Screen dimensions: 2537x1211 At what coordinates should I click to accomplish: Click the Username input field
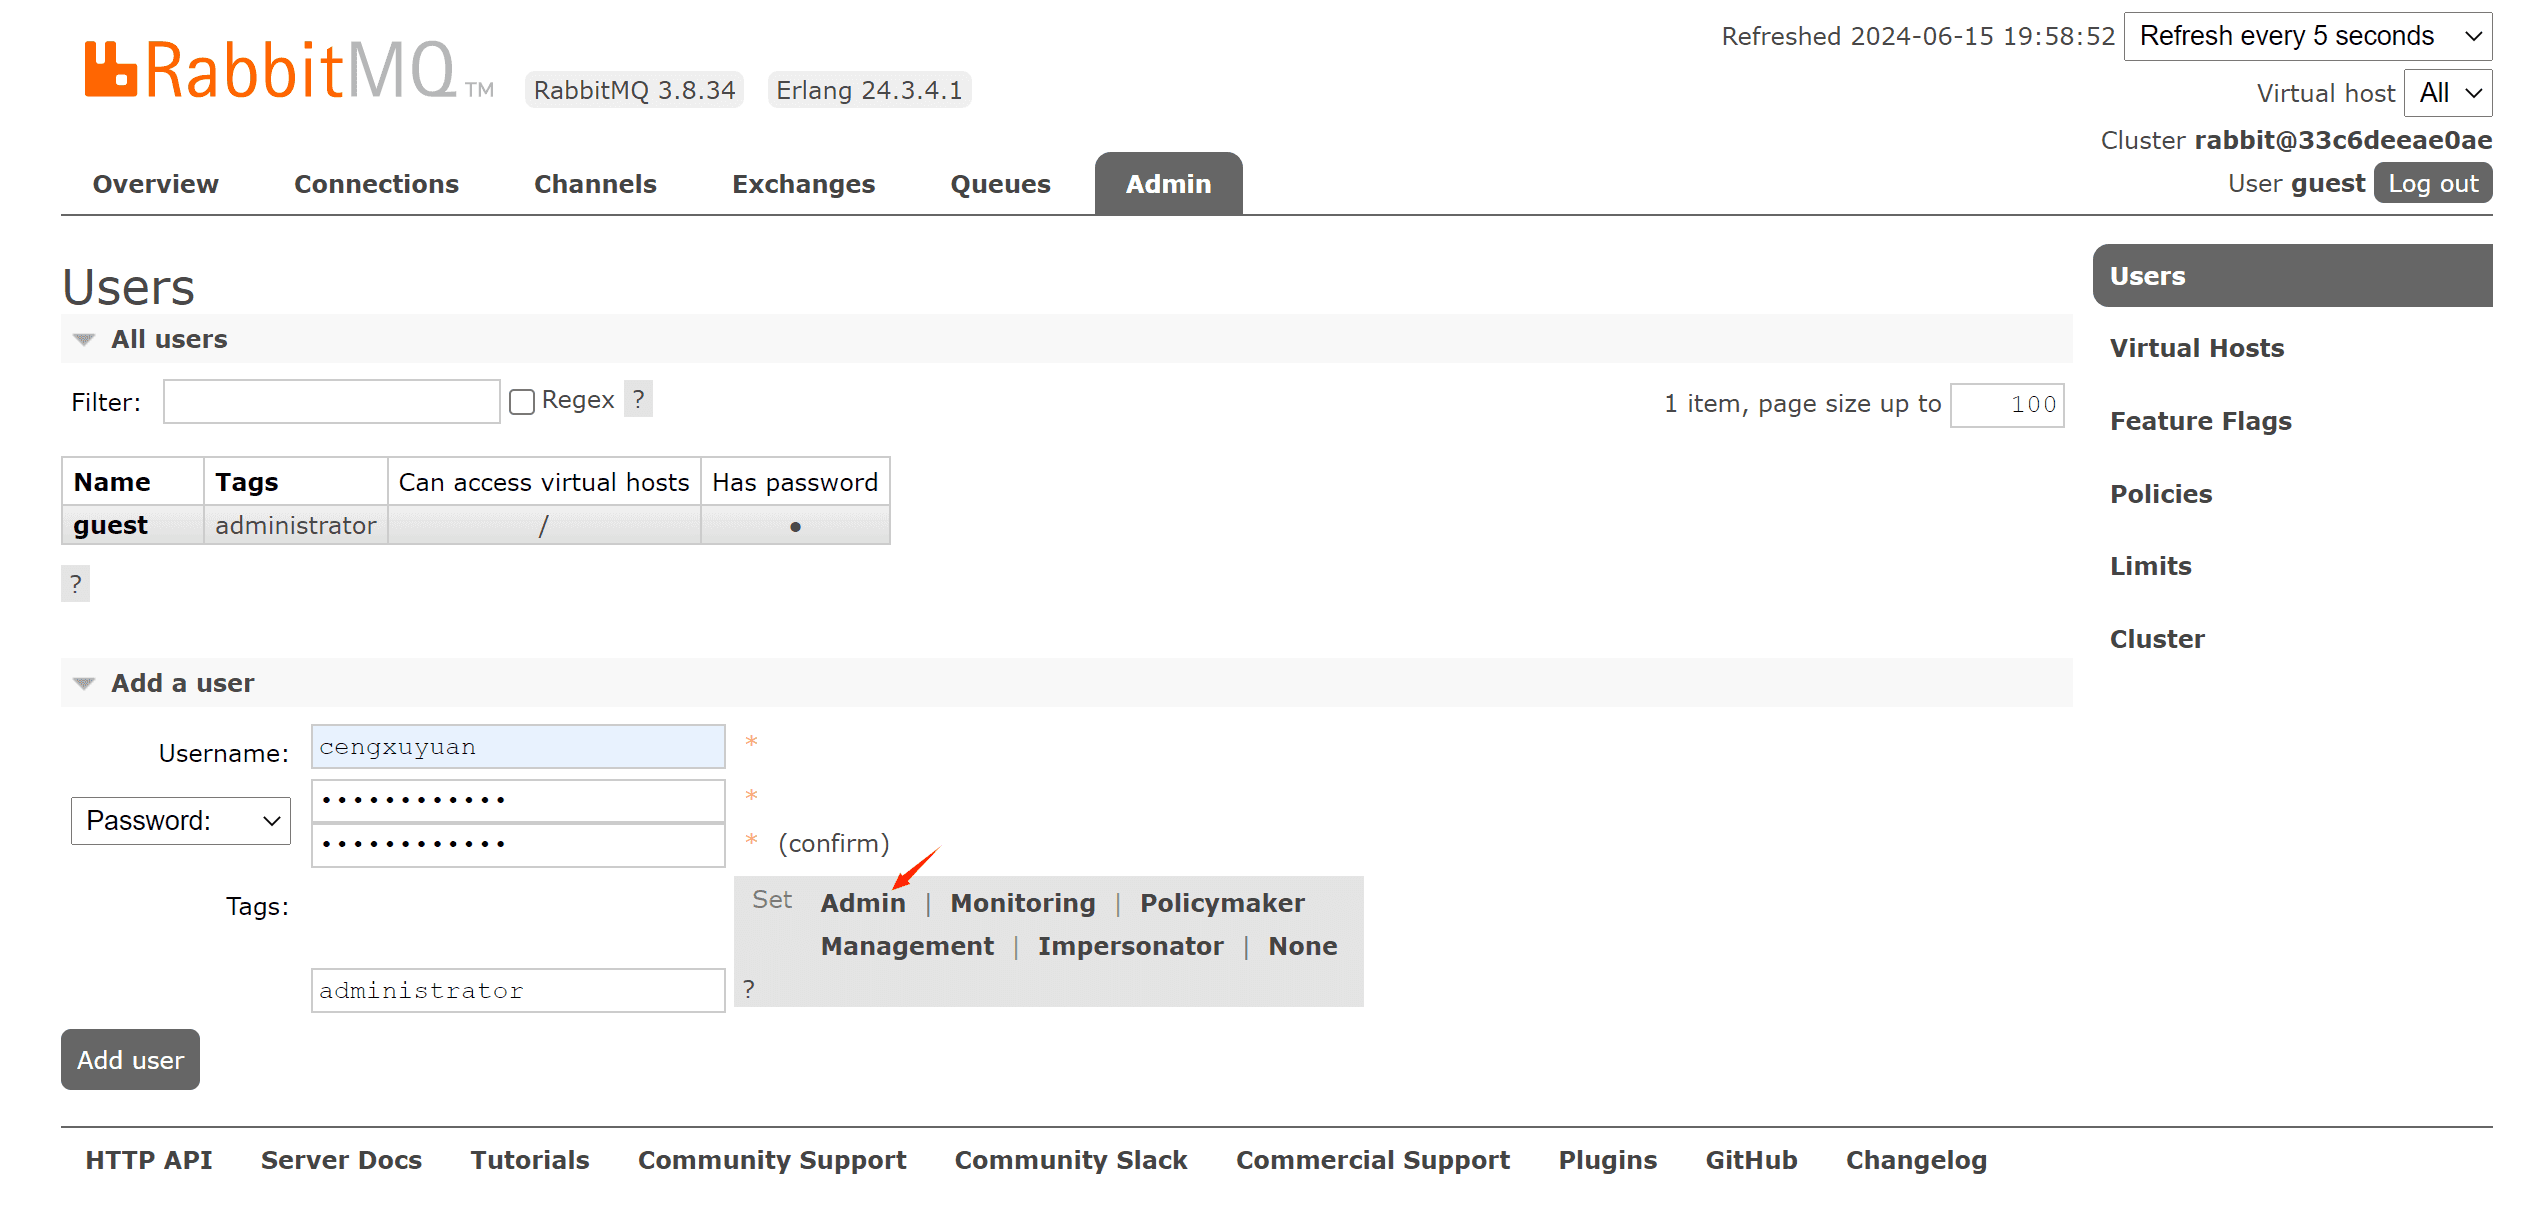(x=518, y=747)
